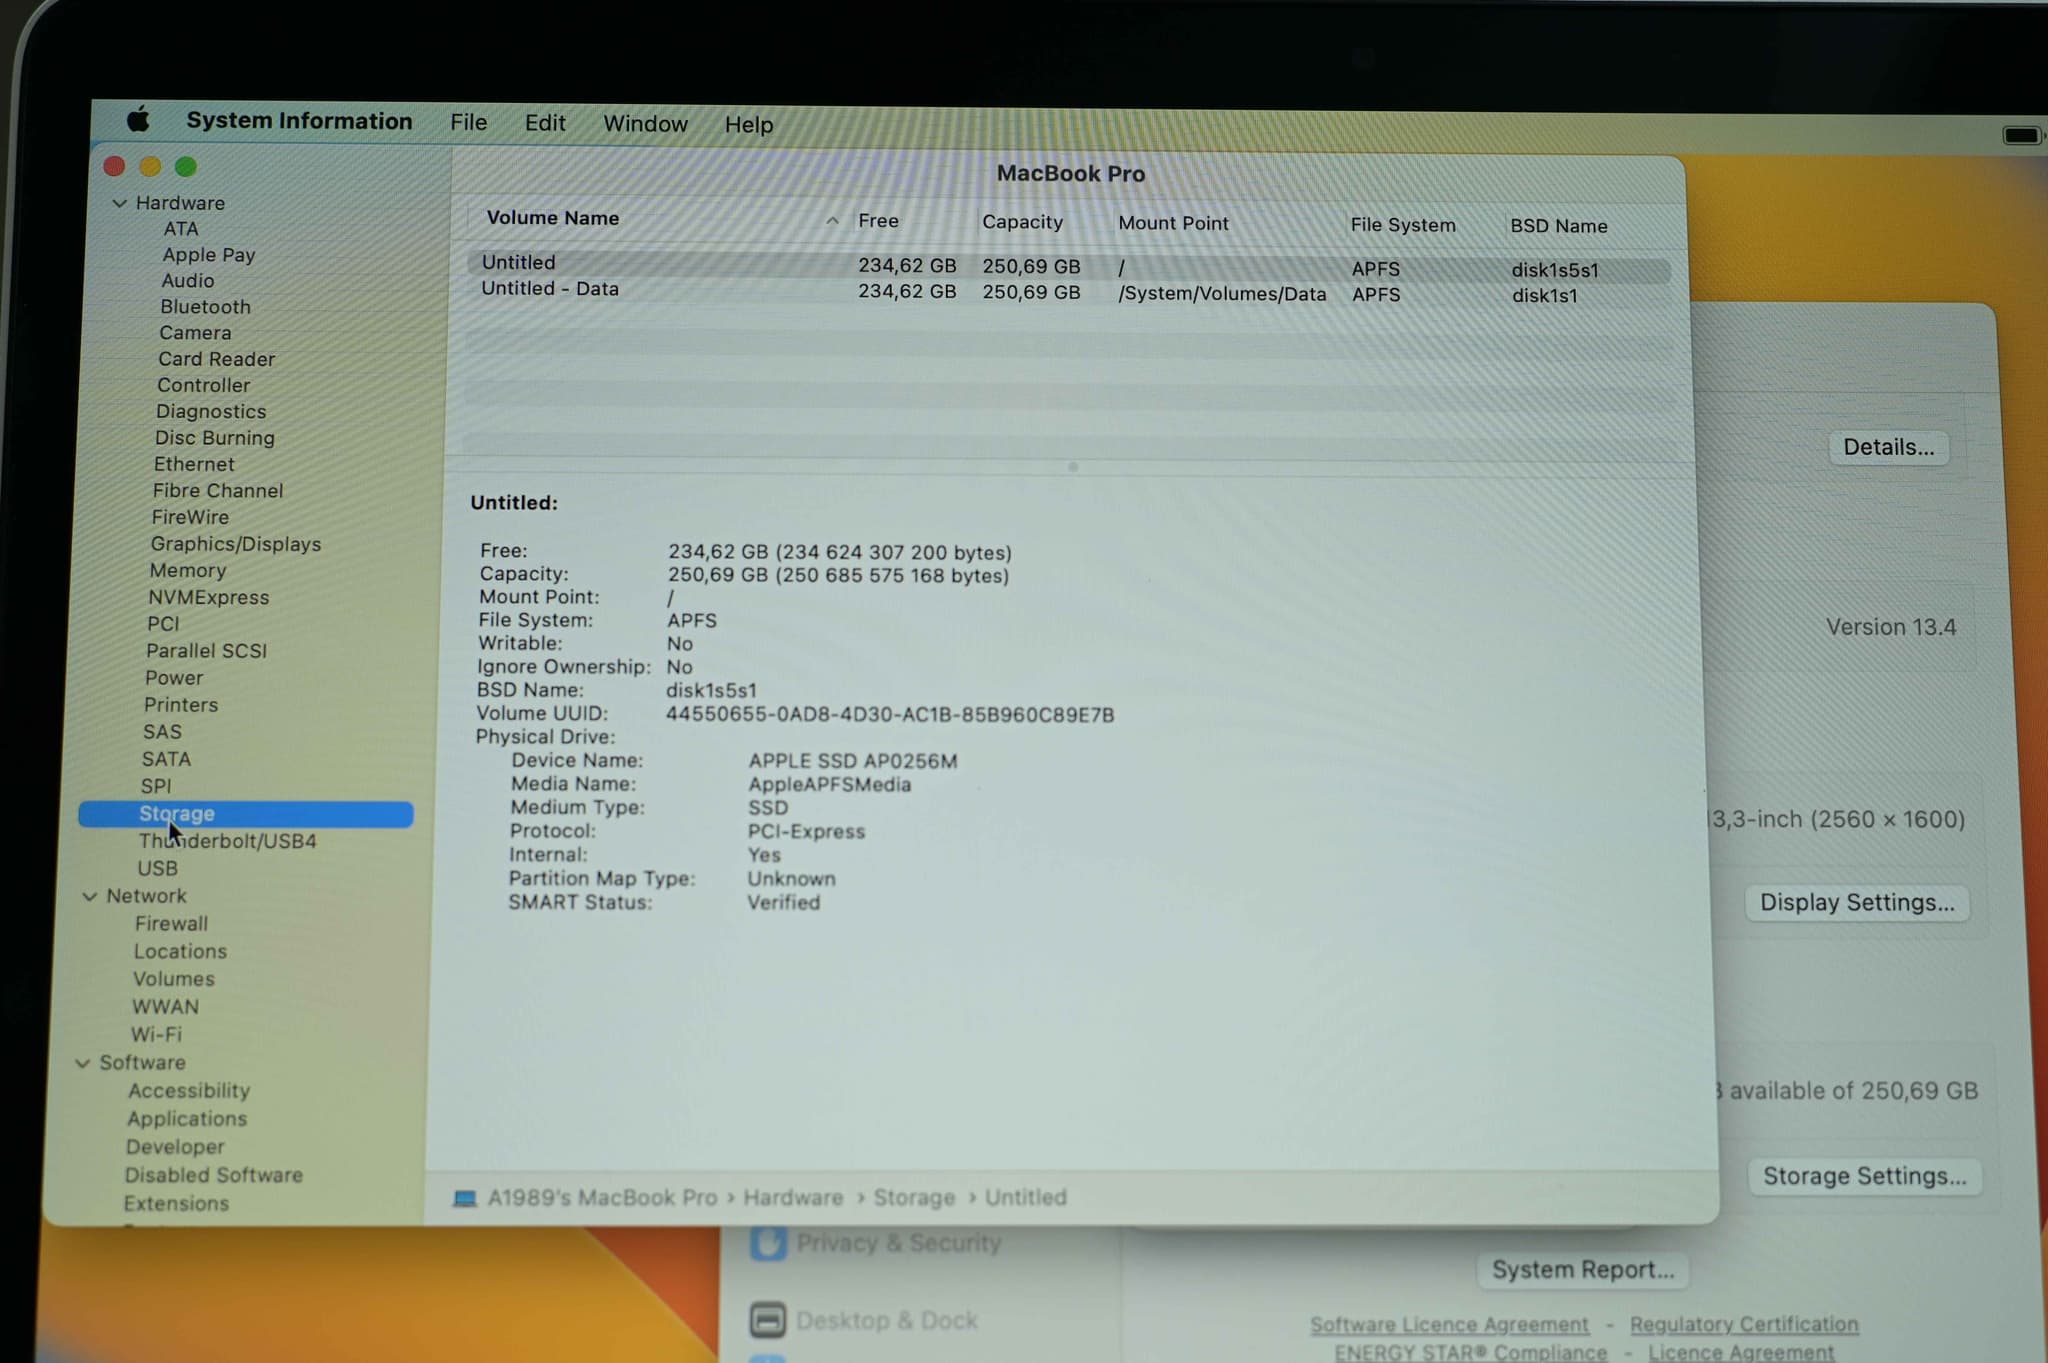Viewport: 2048px width, 1363px height.
Task: Select Volumes under Network
Action: point(174,979)
